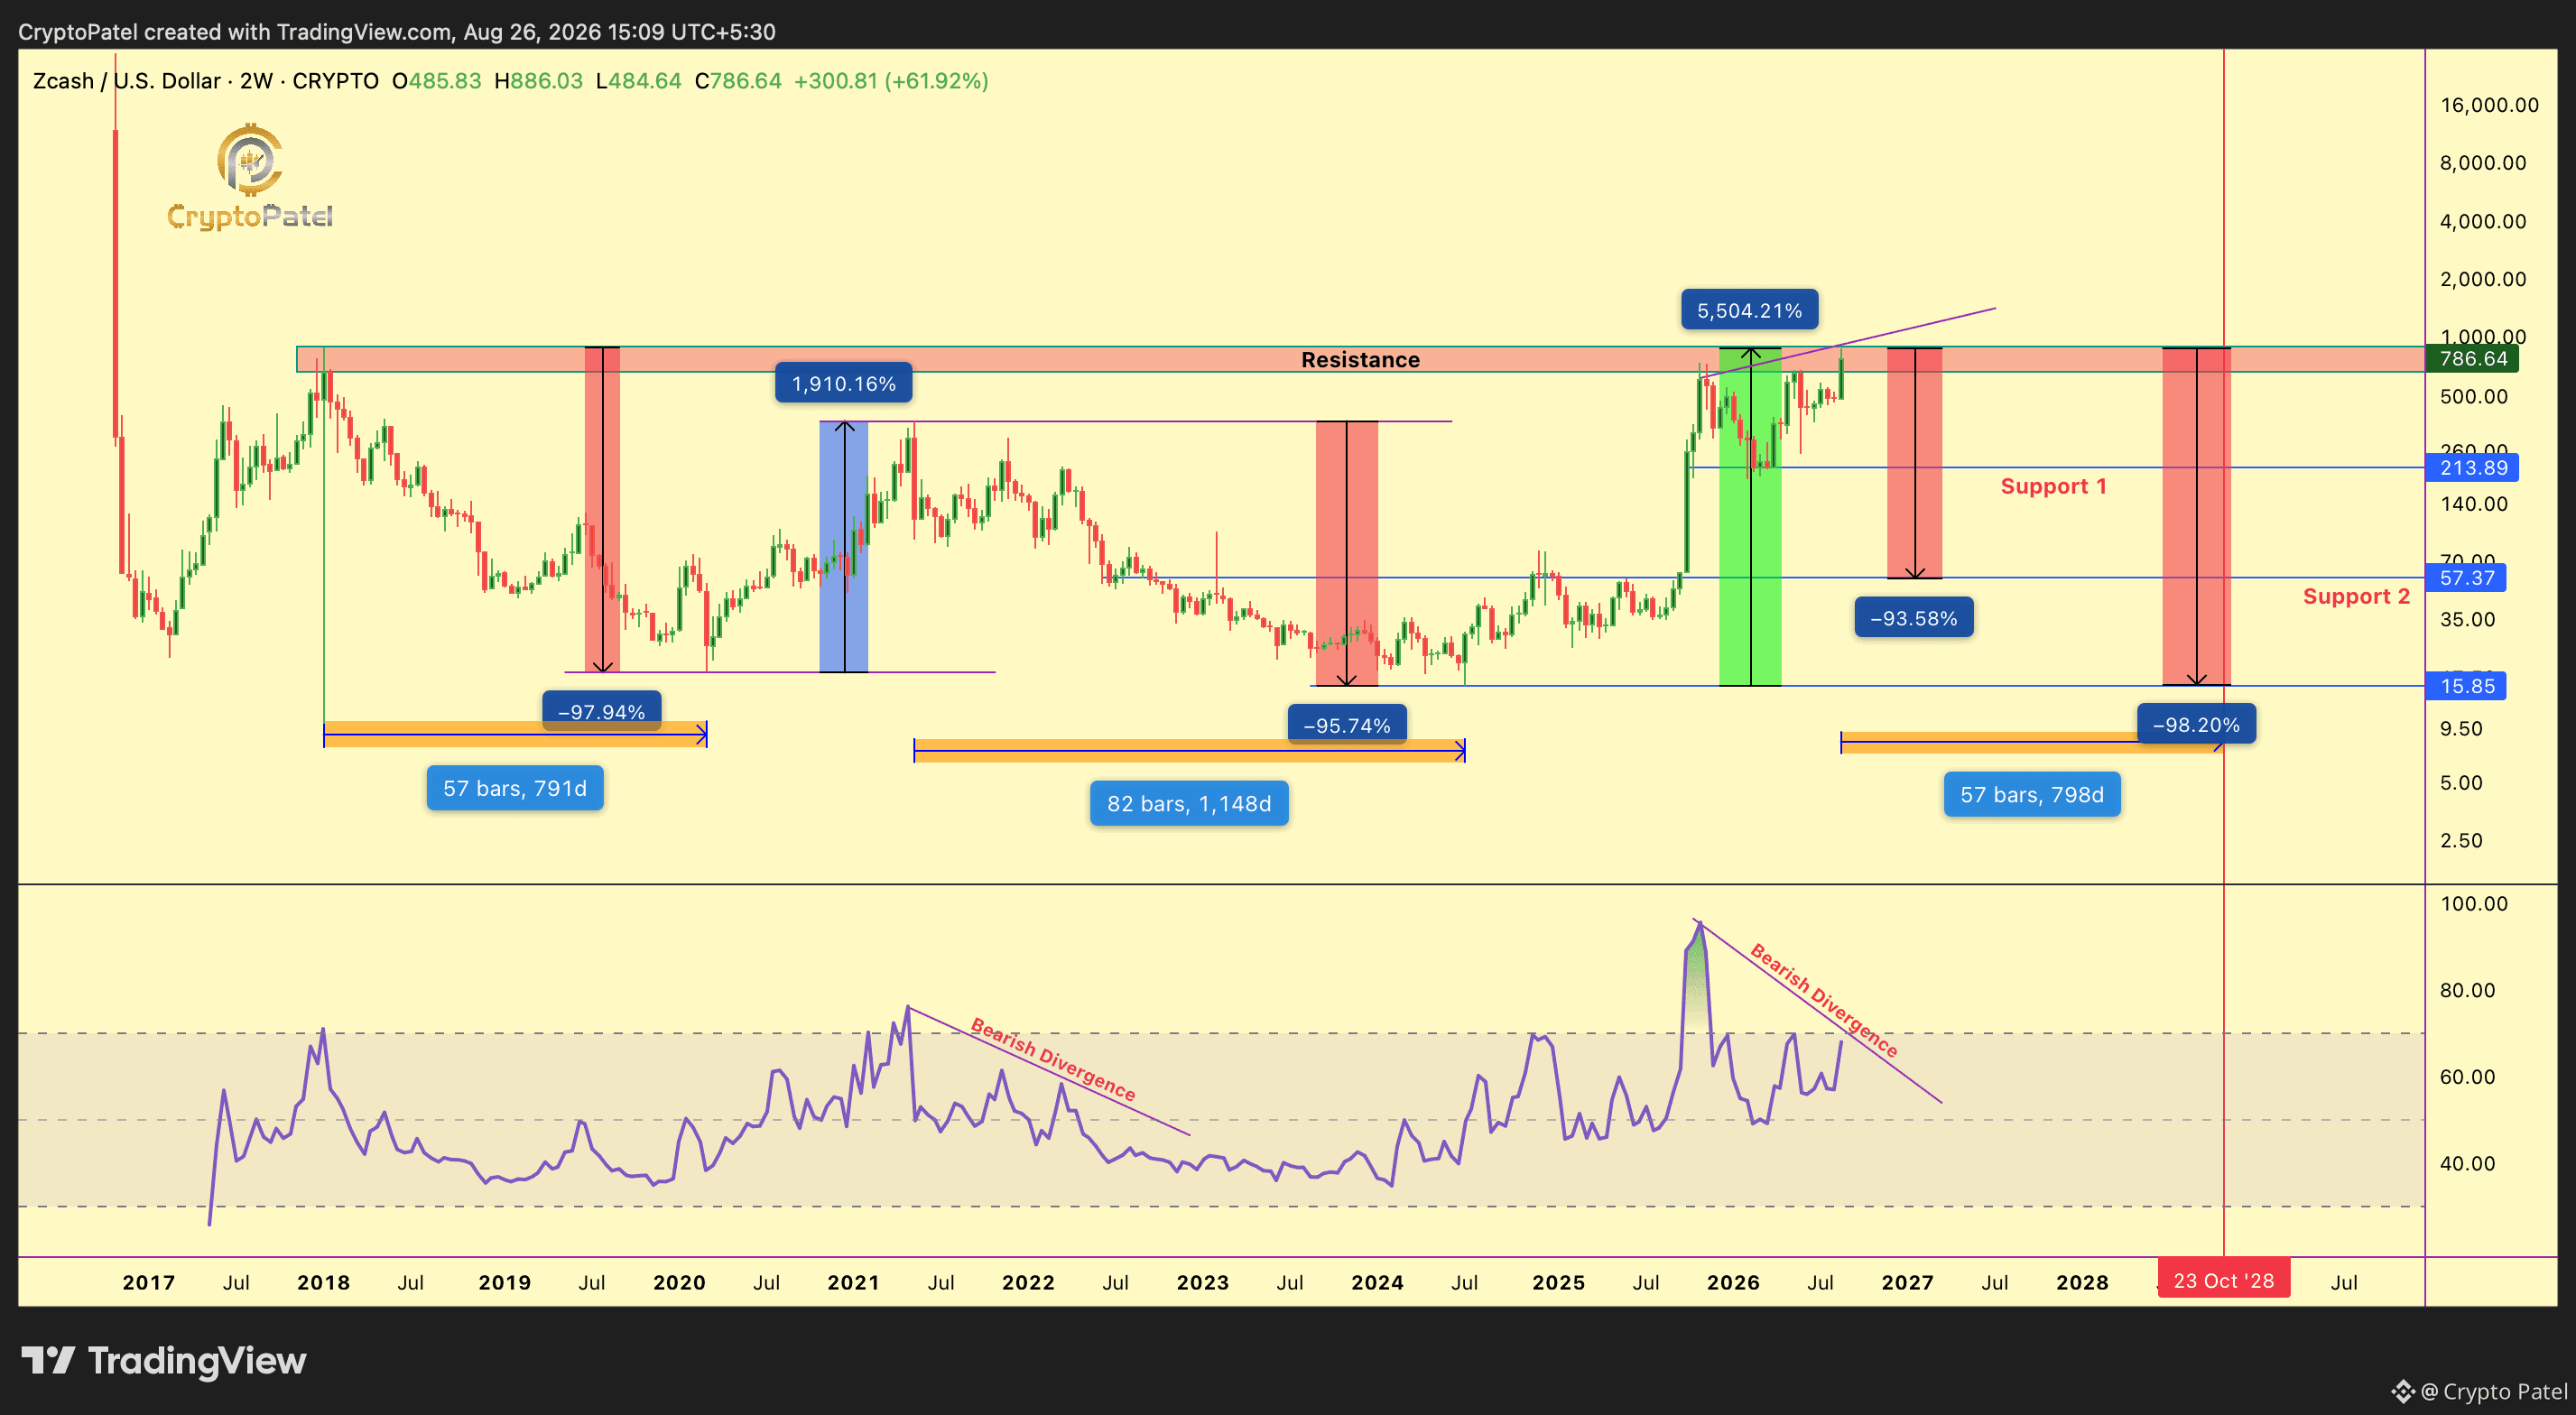Click the Resistance zone label

tap(1360, 360)
